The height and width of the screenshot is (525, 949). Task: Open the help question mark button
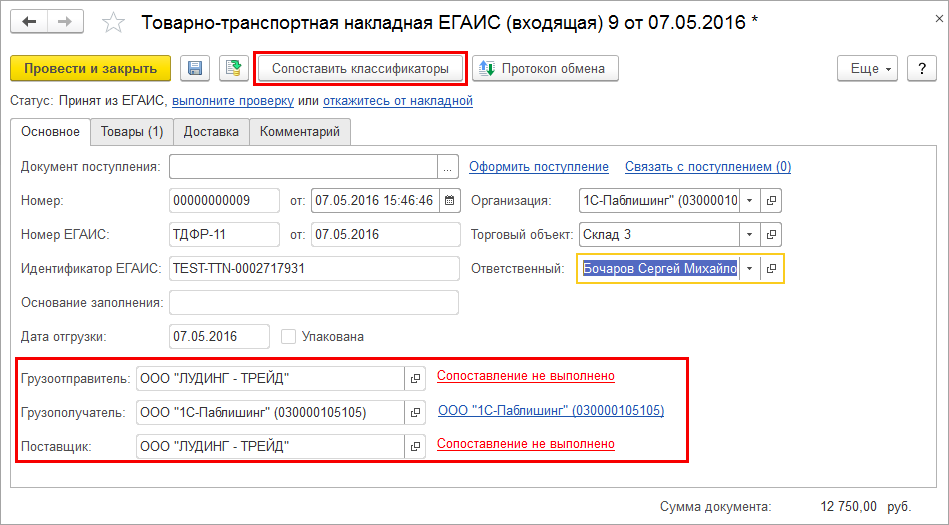922,68
